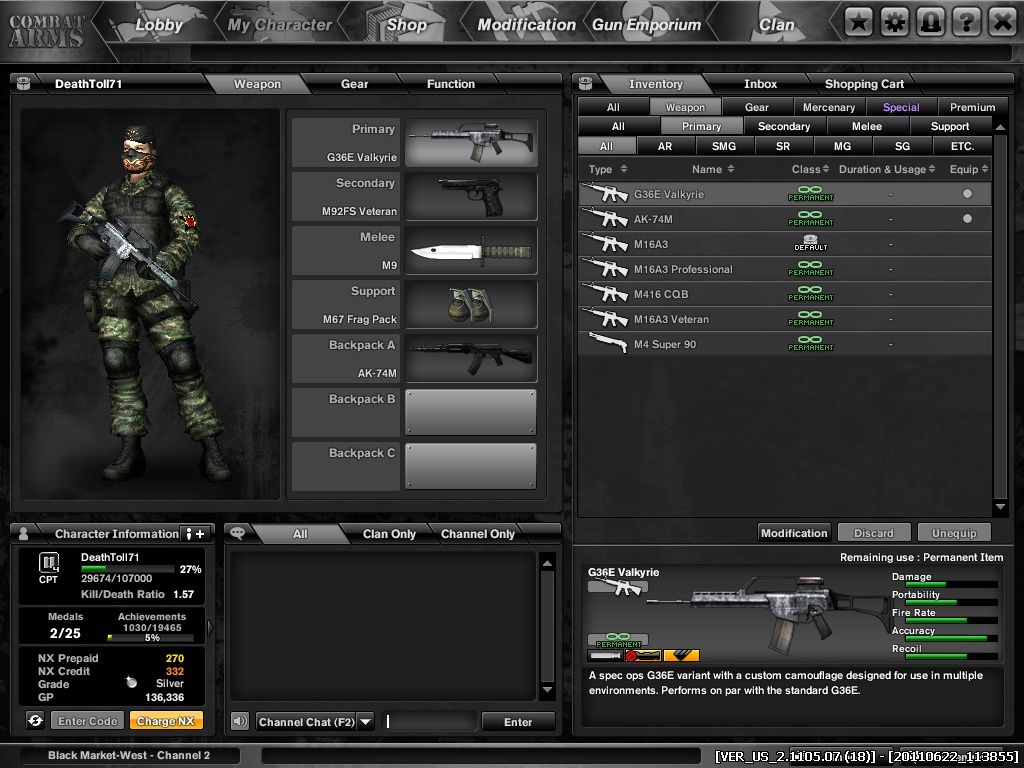Click the inventory list scroll down arrow
The image size is (1024, 768).
click(1000, 506)
